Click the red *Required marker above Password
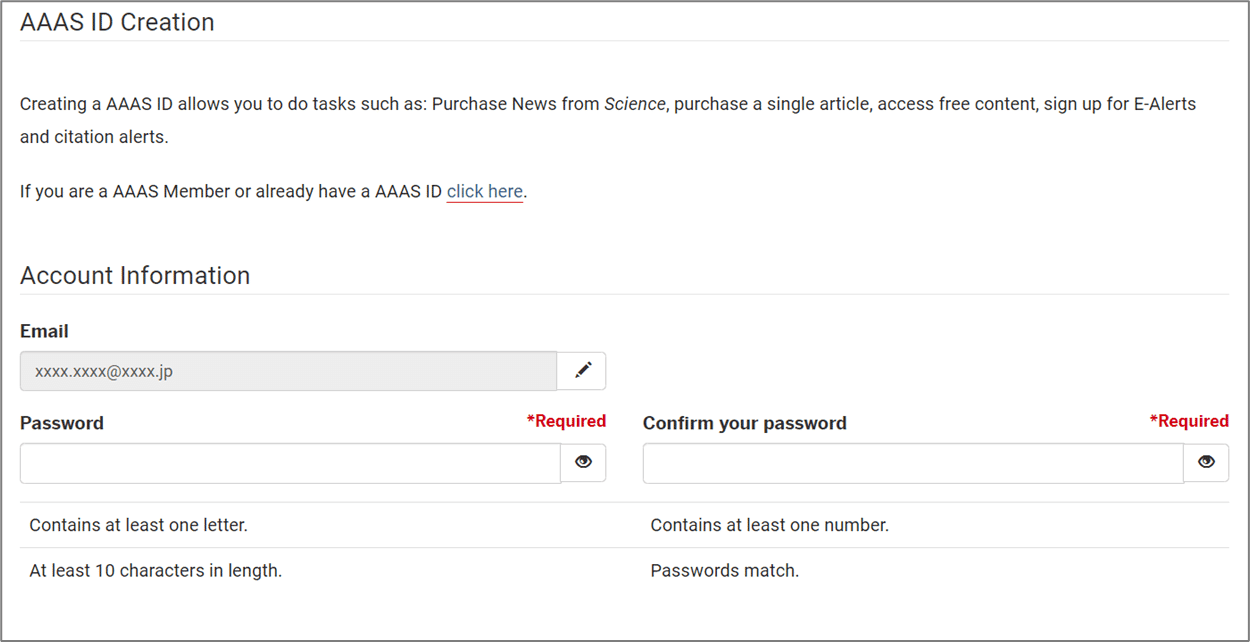1250x642 pixels. [x=566, y=421]
